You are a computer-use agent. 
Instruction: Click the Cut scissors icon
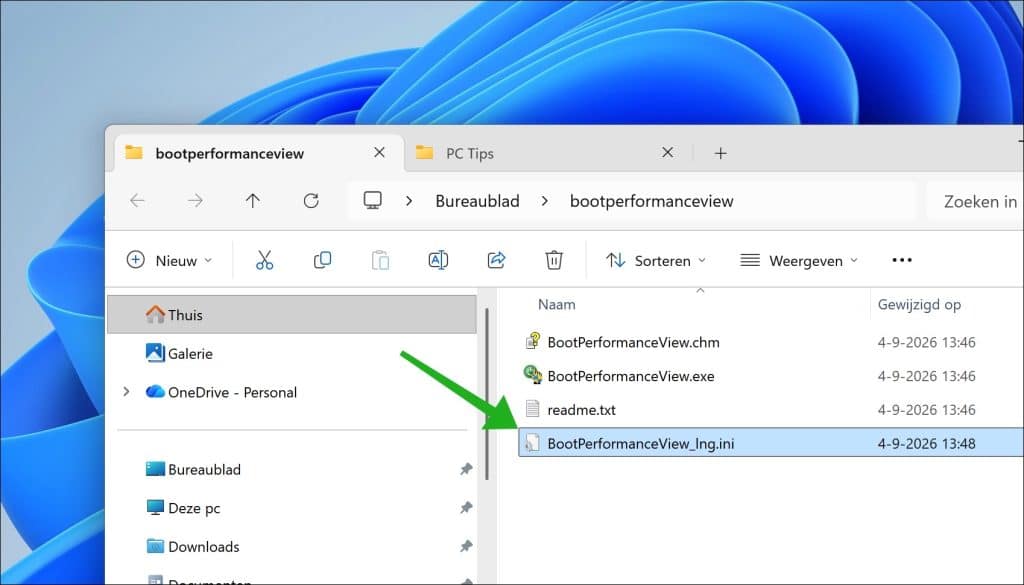click(x=264, y=260)
